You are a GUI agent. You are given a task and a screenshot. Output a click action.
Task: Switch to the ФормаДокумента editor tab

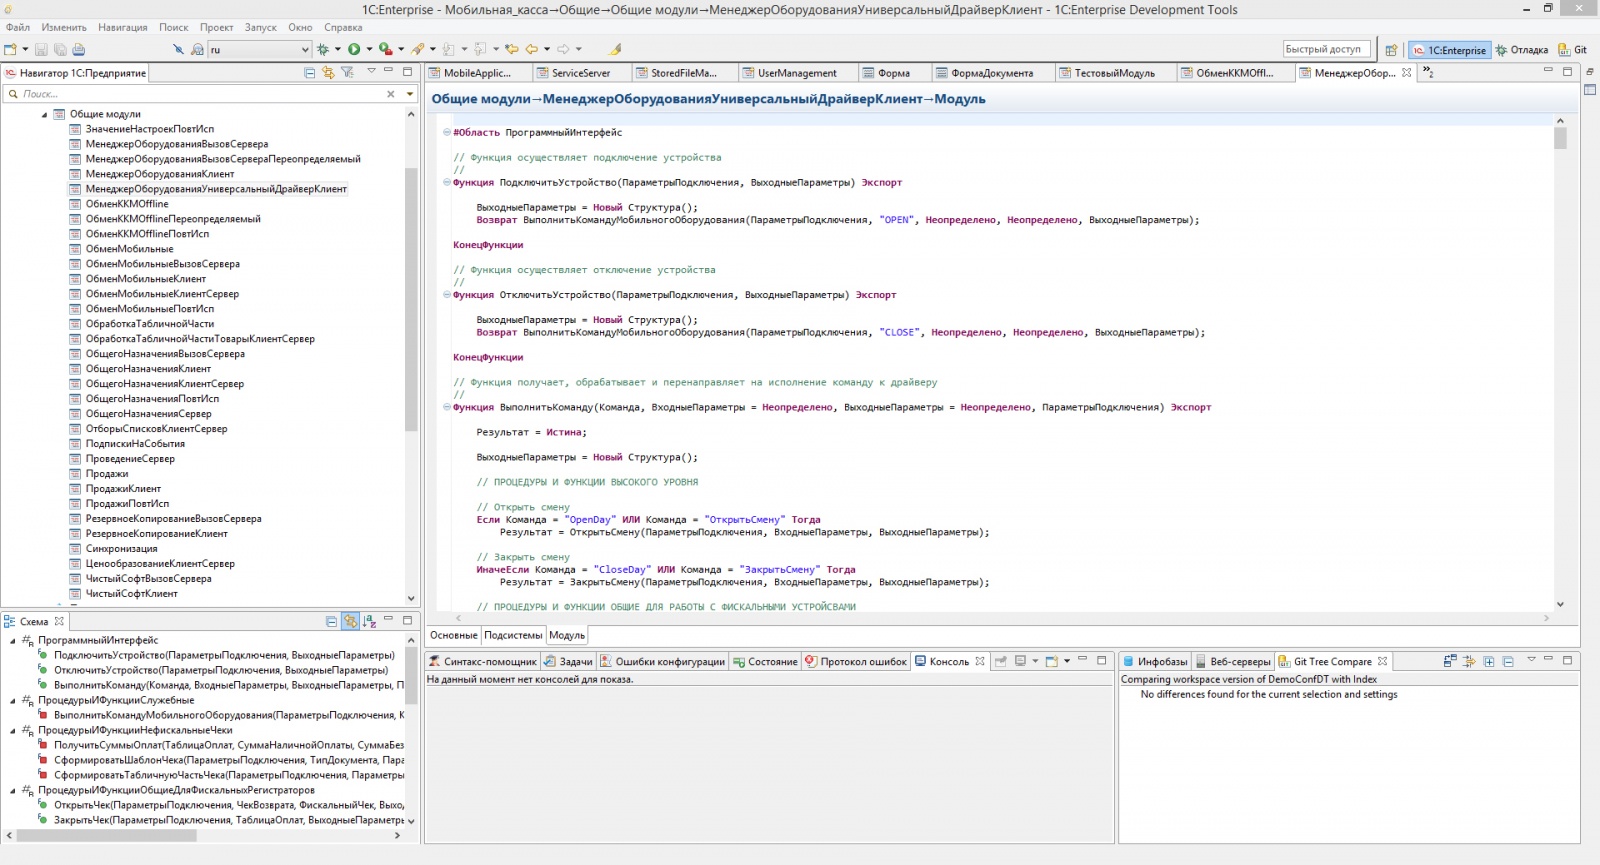click(992, 73)
